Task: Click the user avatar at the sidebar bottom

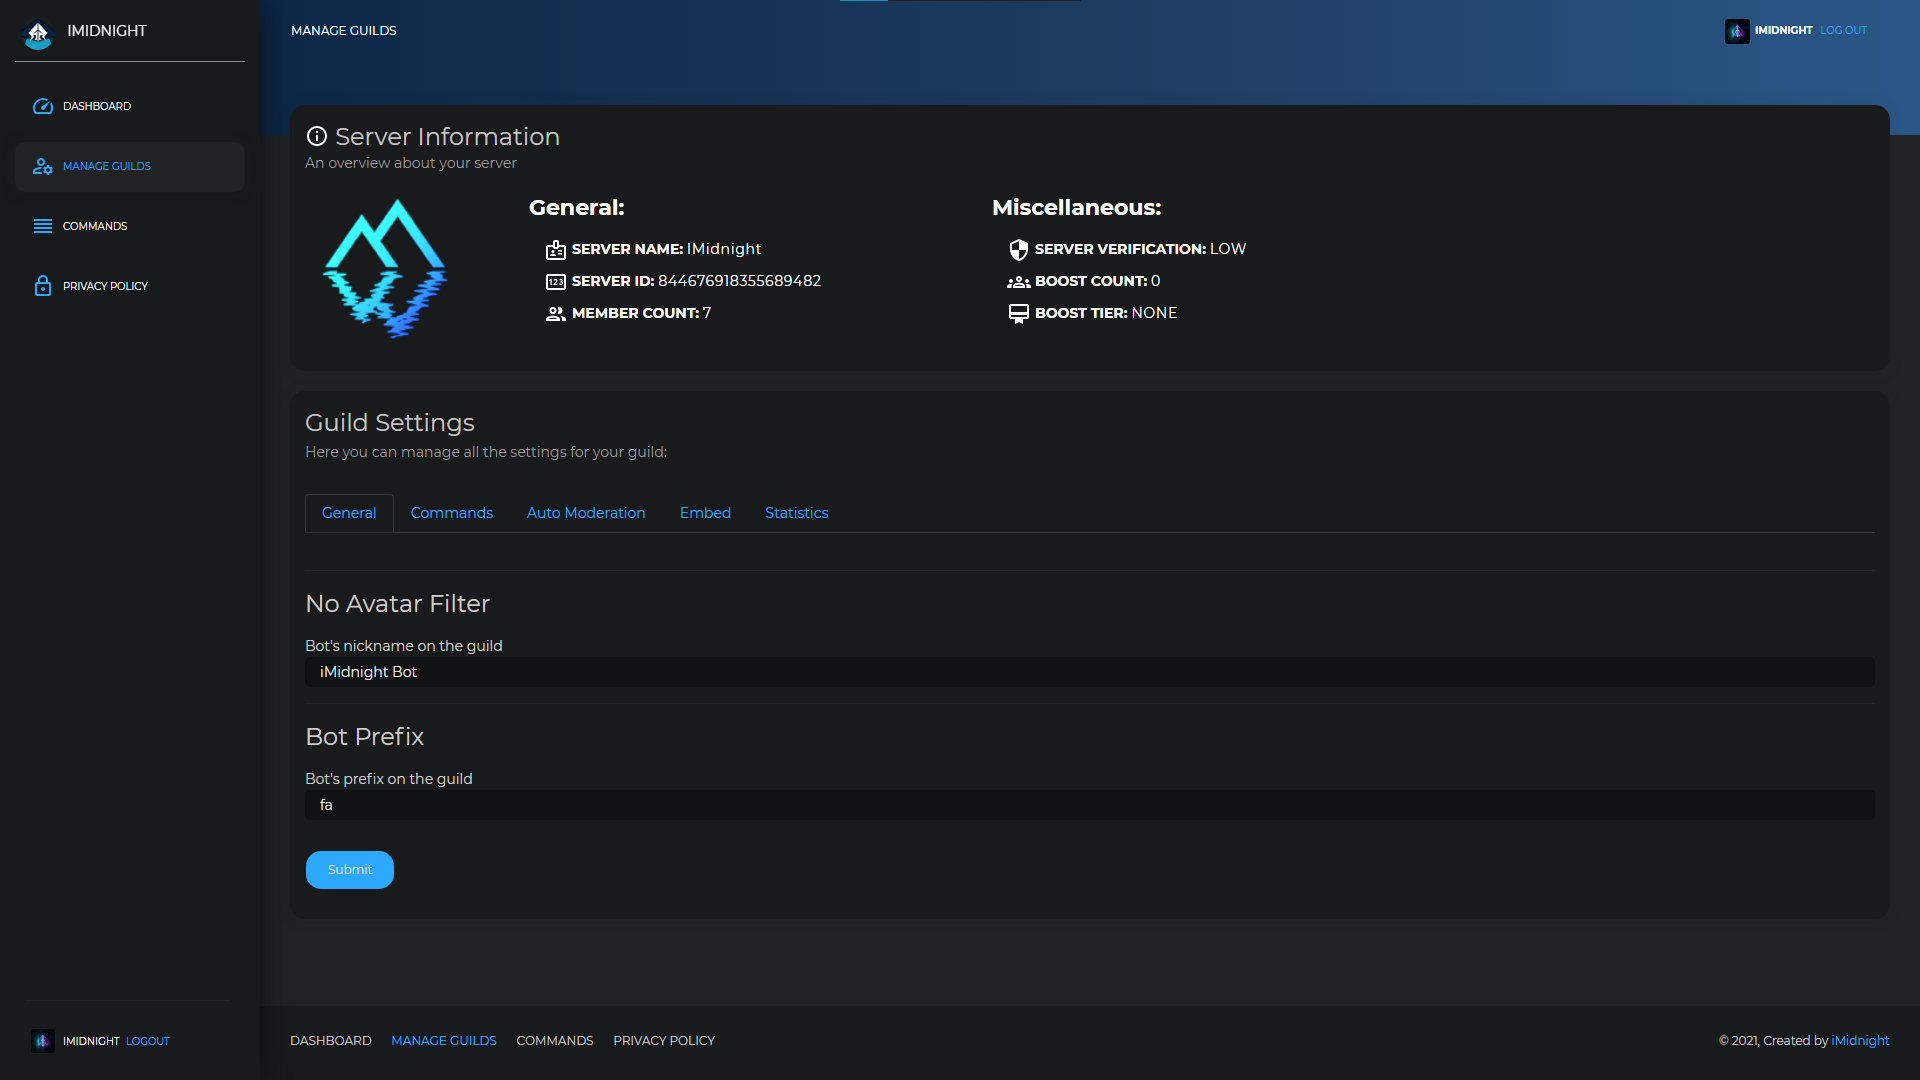Action: pyautogui.click(x=43, y=1041)
